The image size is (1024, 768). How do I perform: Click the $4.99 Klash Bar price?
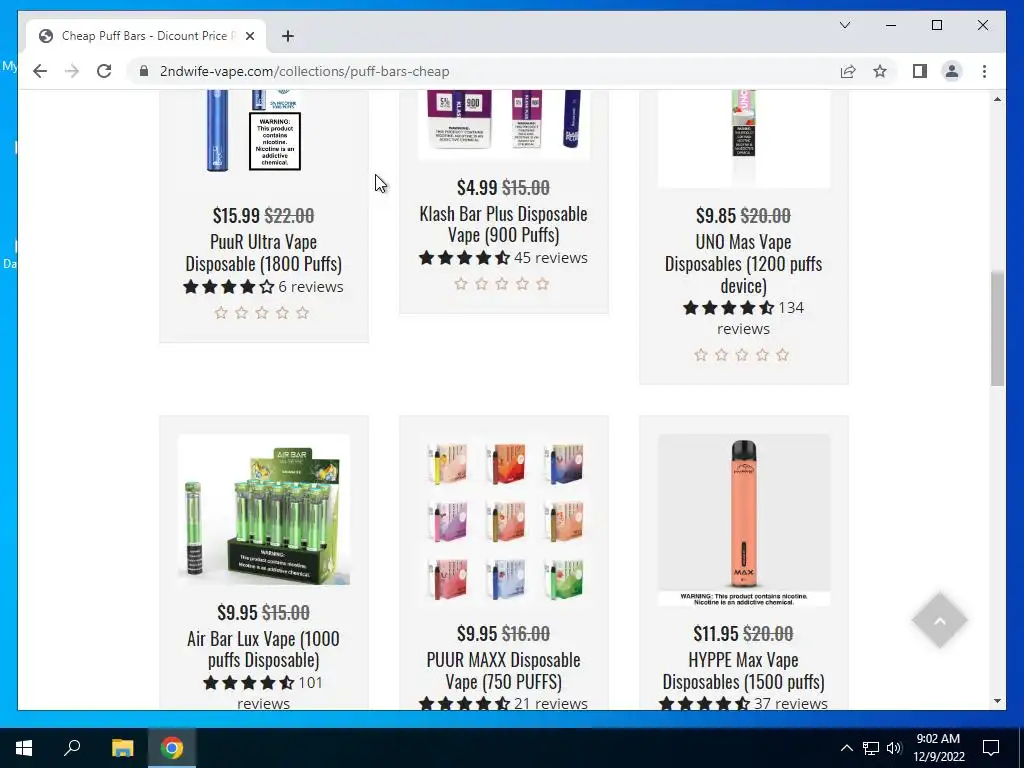pyautogui.click(x=477, y=187)
